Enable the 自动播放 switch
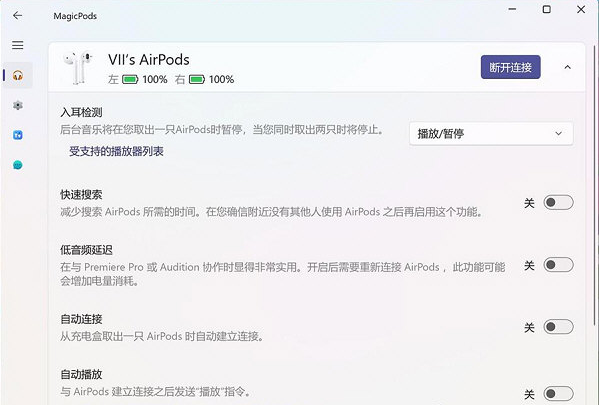This screenshot has height=405, width=600. pyautogui.click(x=558, y=394)
